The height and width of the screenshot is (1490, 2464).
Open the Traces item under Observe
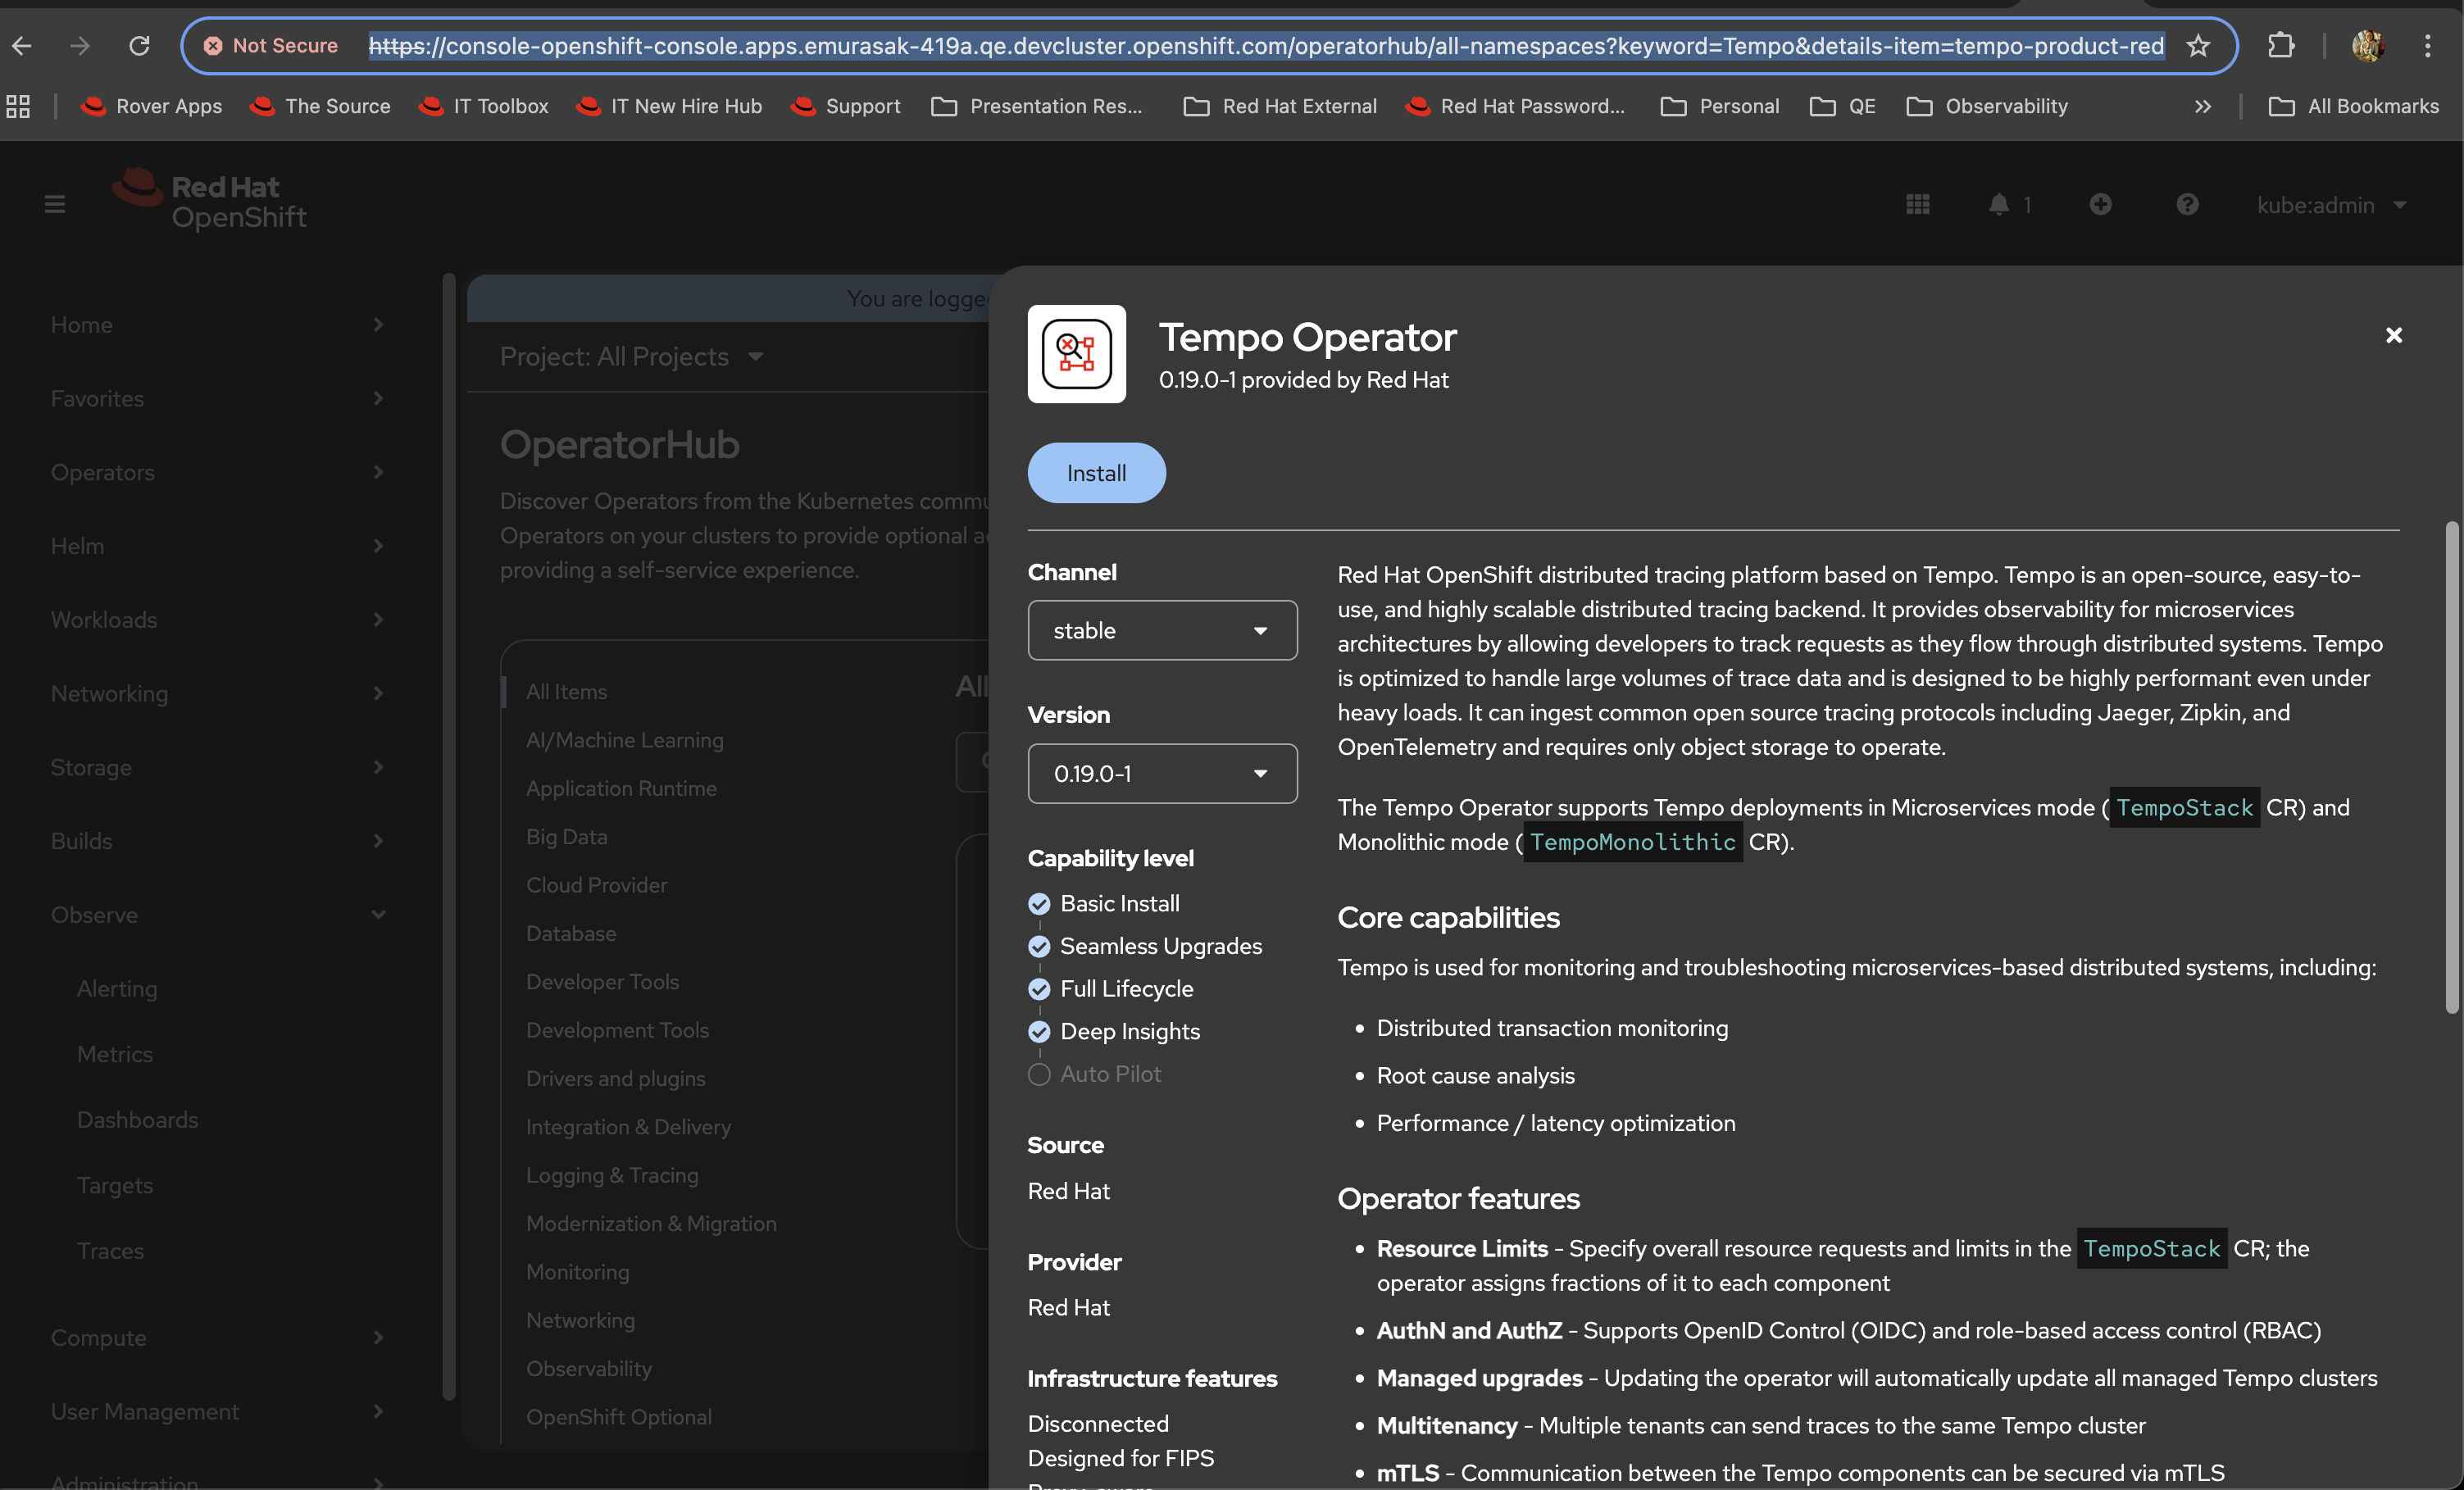pyautogui.click(x=110, y=1251)
